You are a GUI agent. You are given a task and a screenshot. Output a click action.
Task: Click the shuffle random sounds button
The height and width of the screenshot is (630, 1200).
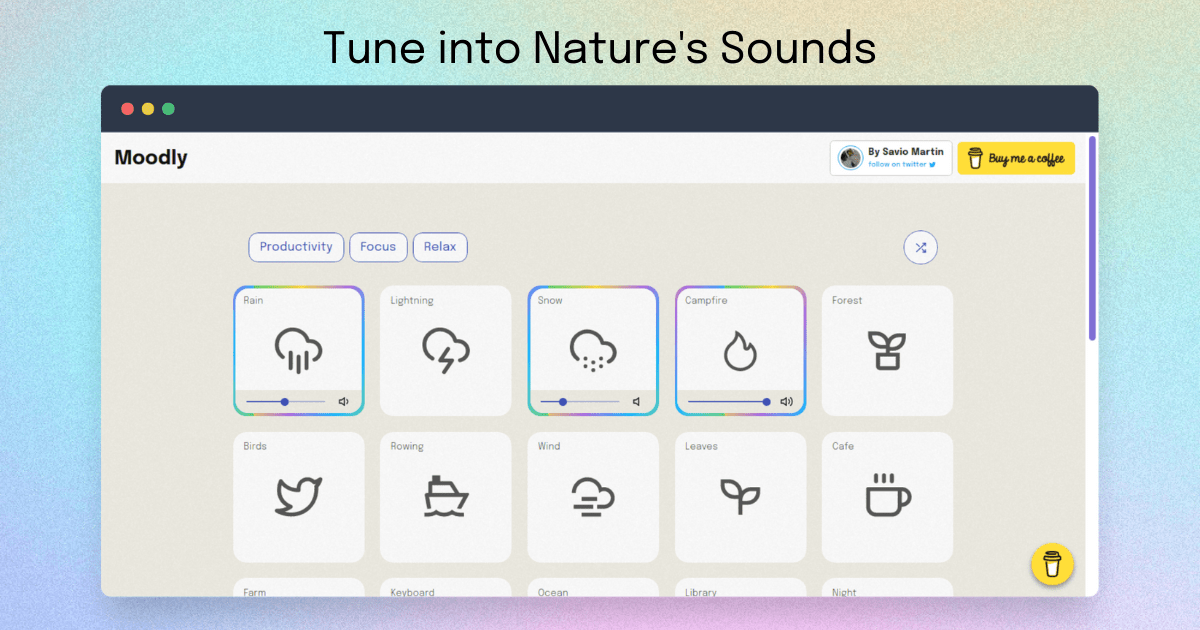(x=920, y=248)
